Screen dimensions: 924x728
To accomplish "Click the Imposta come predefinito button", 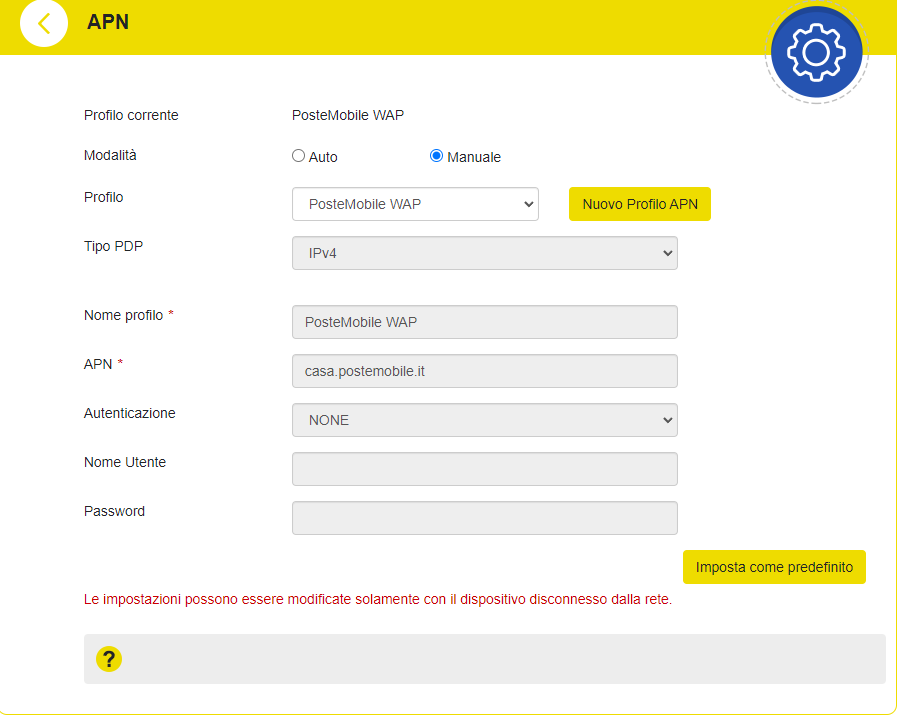I will (x=774, y=567).
